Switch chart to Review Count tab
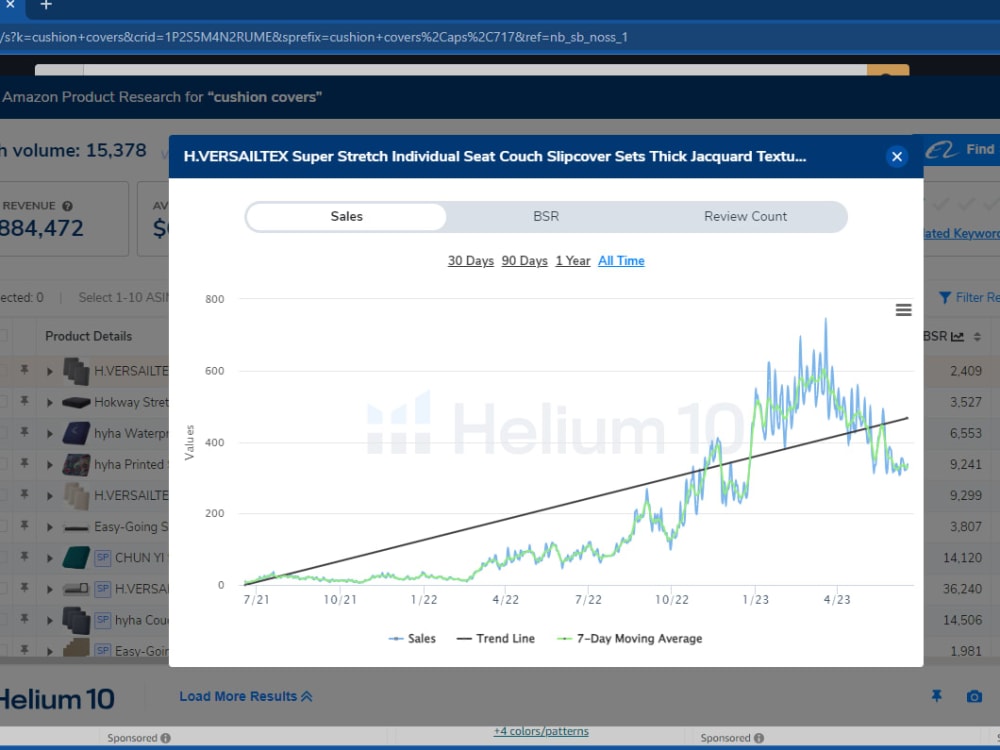This screenshot has width=1000, height=750. (x=745, y=217)
